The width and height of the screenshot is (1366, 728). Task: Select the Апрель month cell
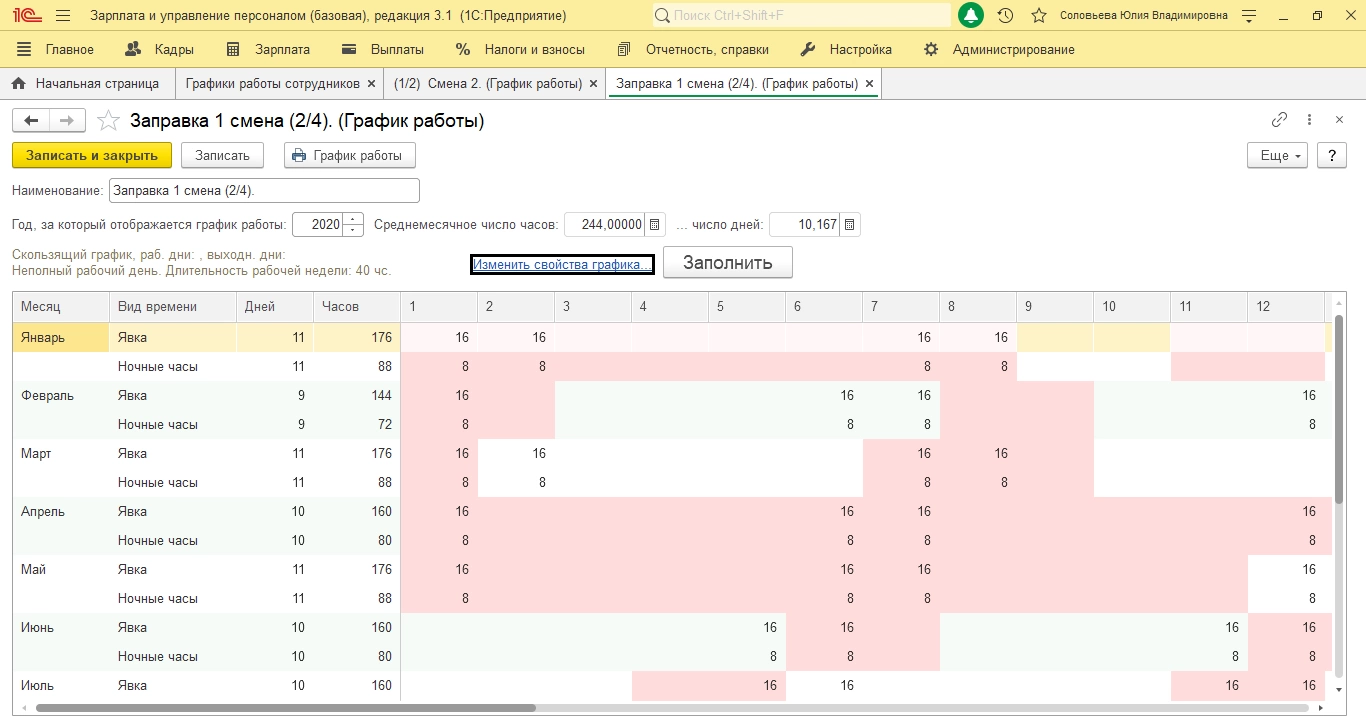pos(60,512)
